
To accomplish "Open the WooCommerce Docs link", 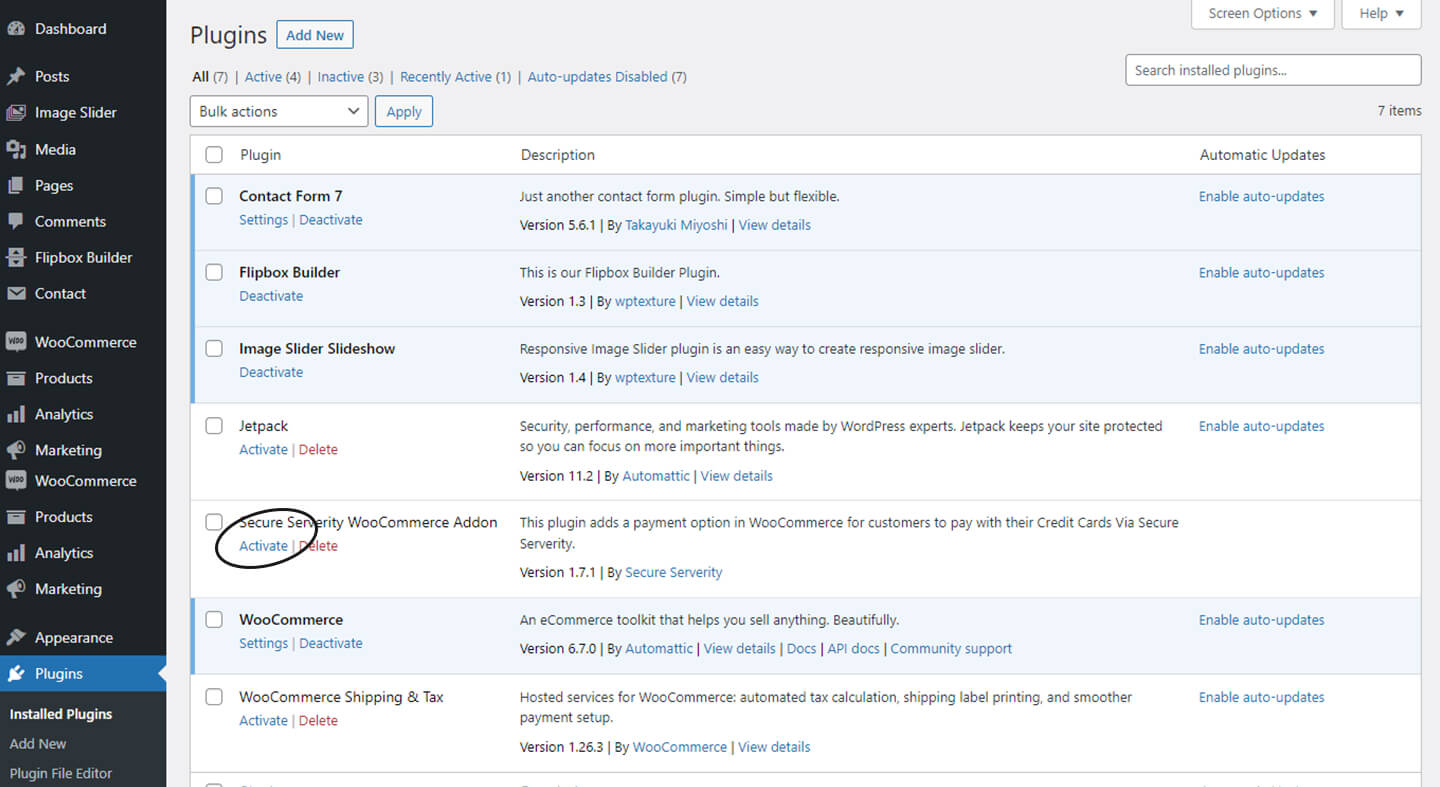I will (x=802, y=649).
